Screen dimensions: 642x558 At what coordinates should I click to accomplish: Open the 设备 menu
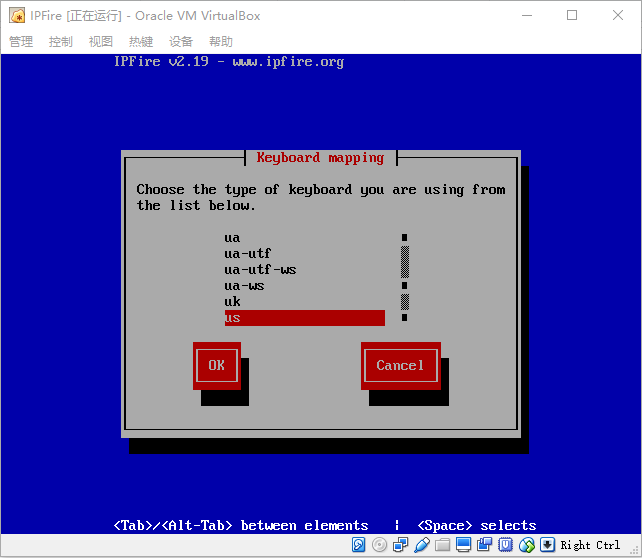[181, 41]
